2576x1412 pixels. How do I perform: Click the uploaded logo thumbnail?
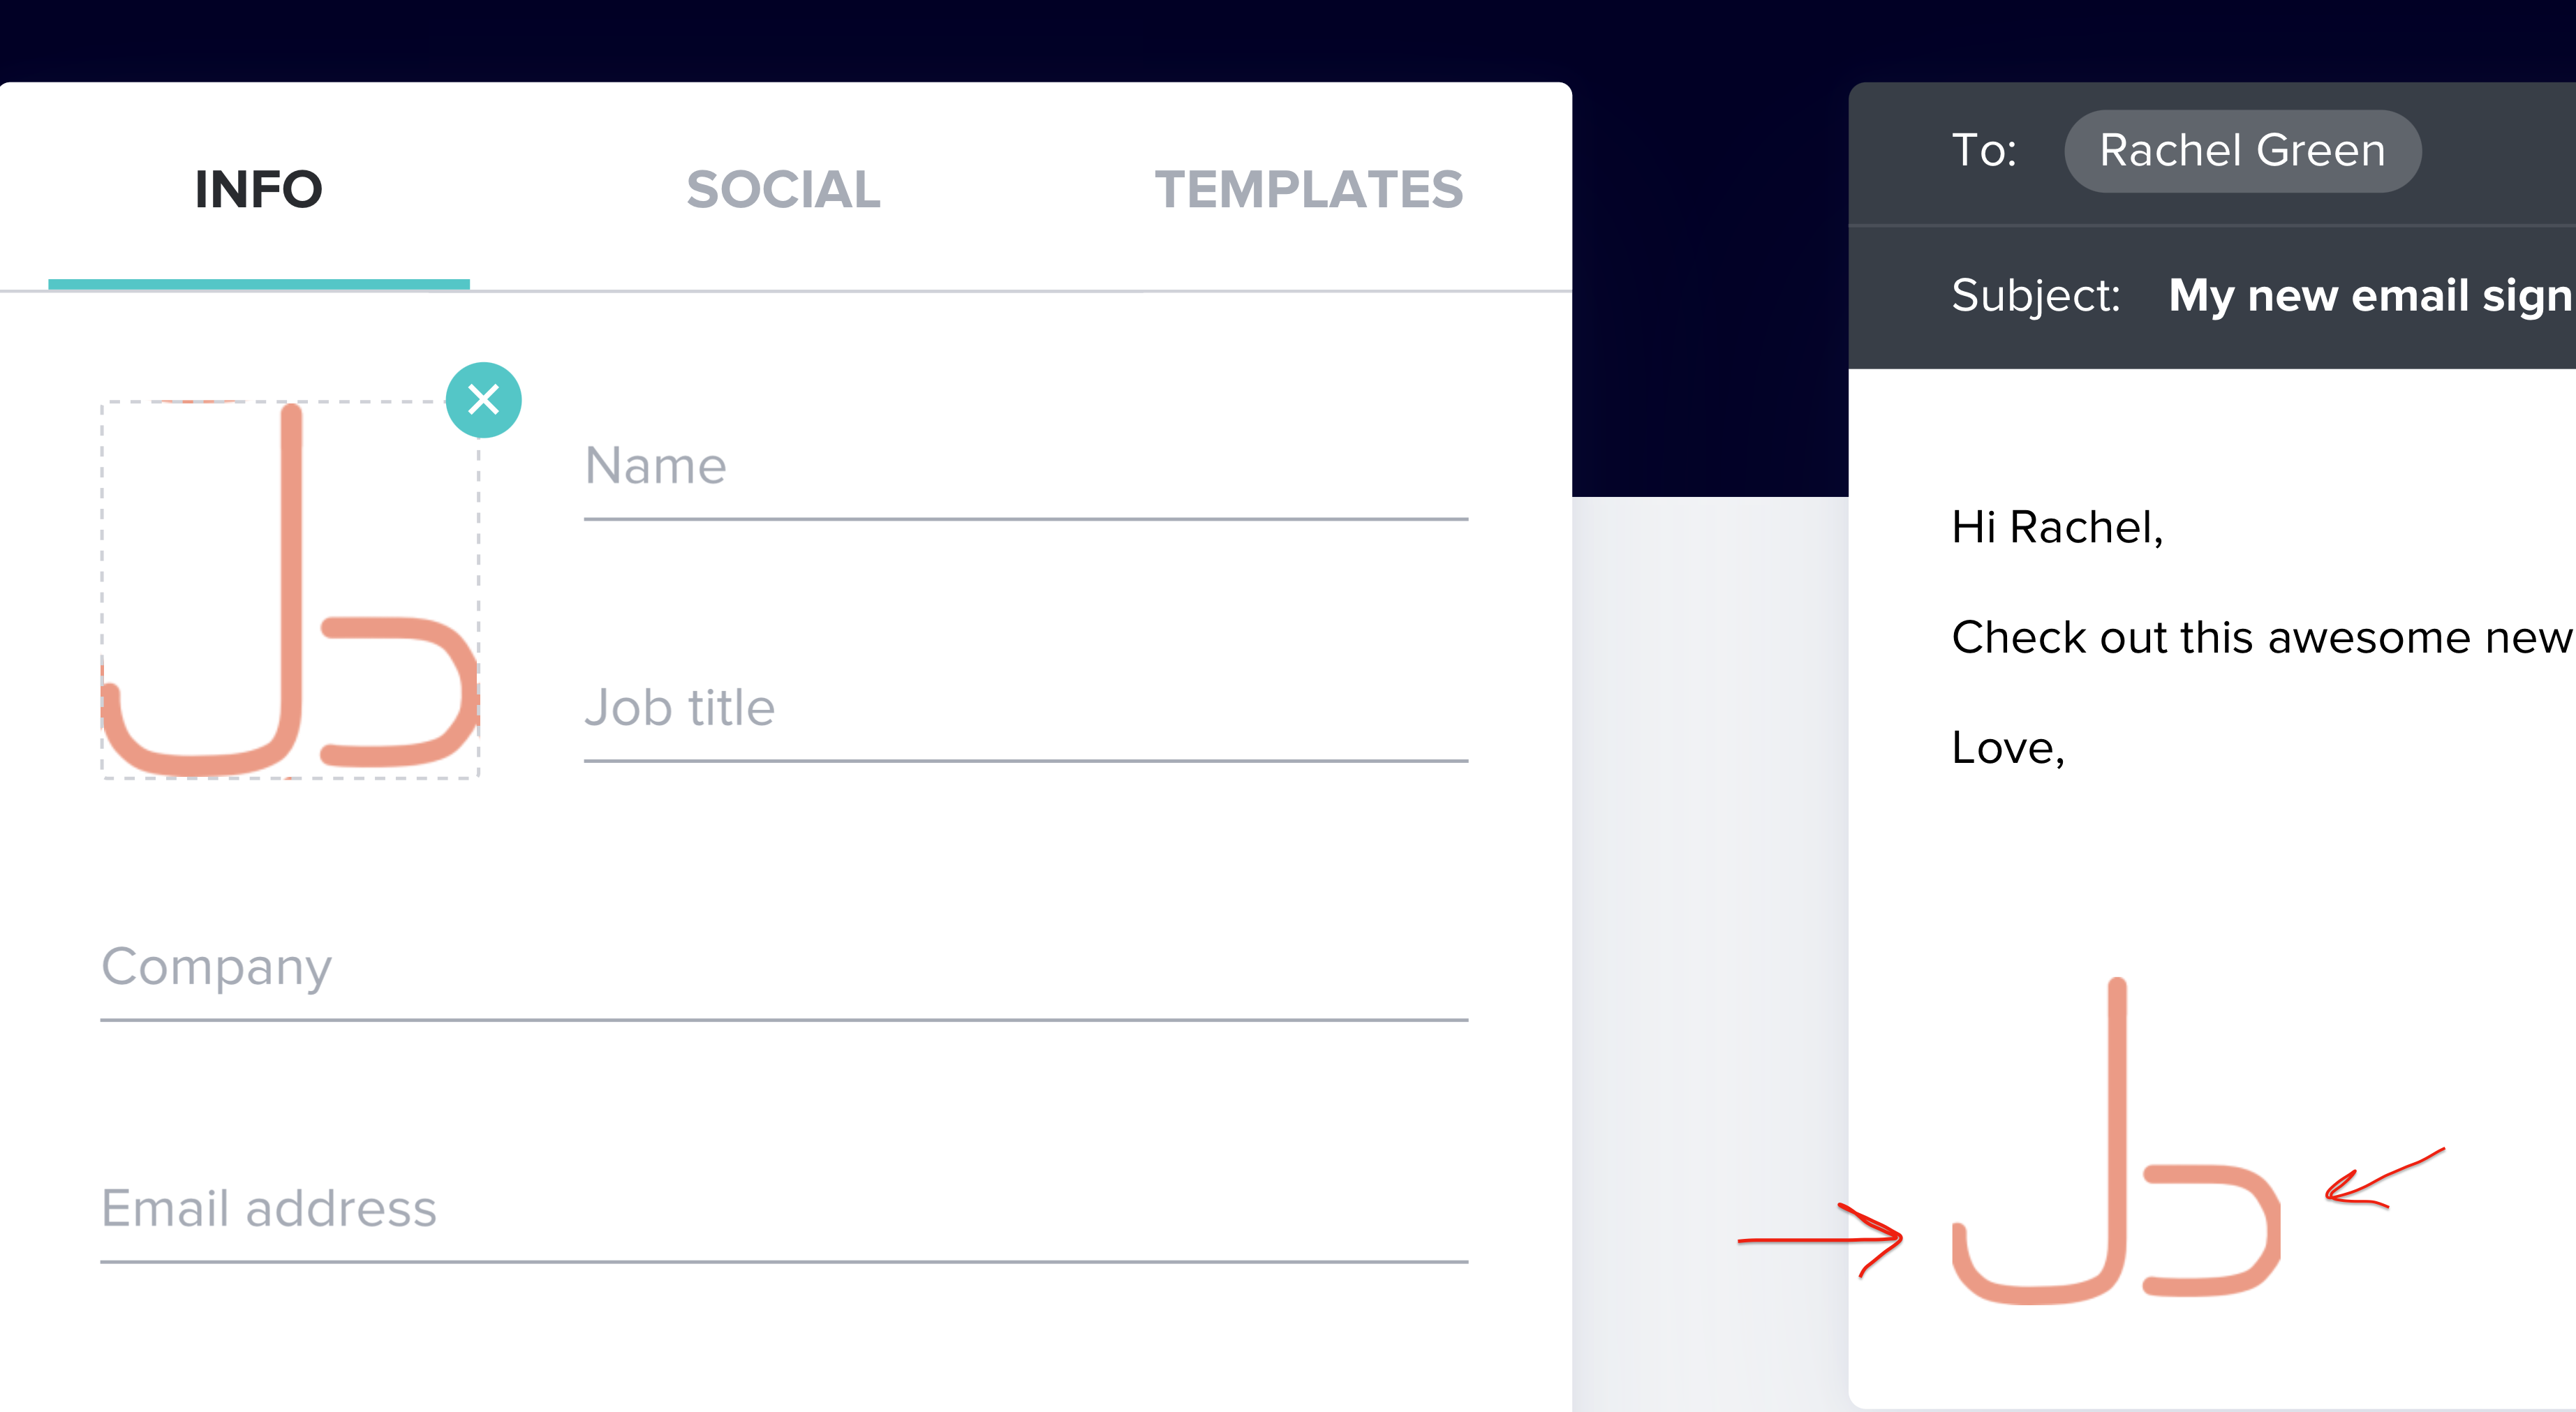pyautogui.click(x=290, y=590)
